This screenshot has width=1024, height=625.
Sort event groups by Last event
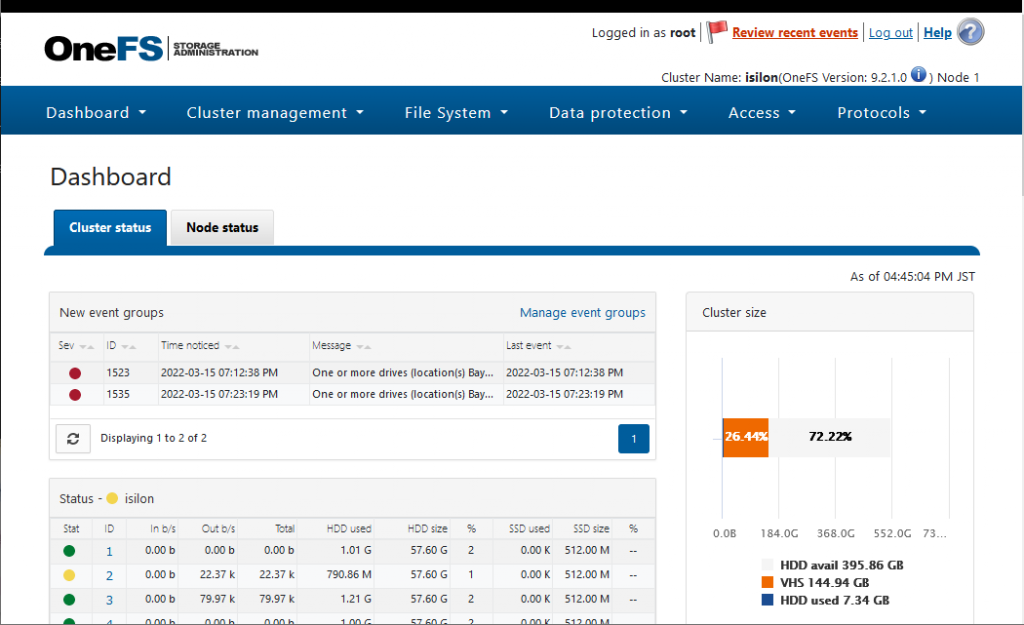(538, 345)
